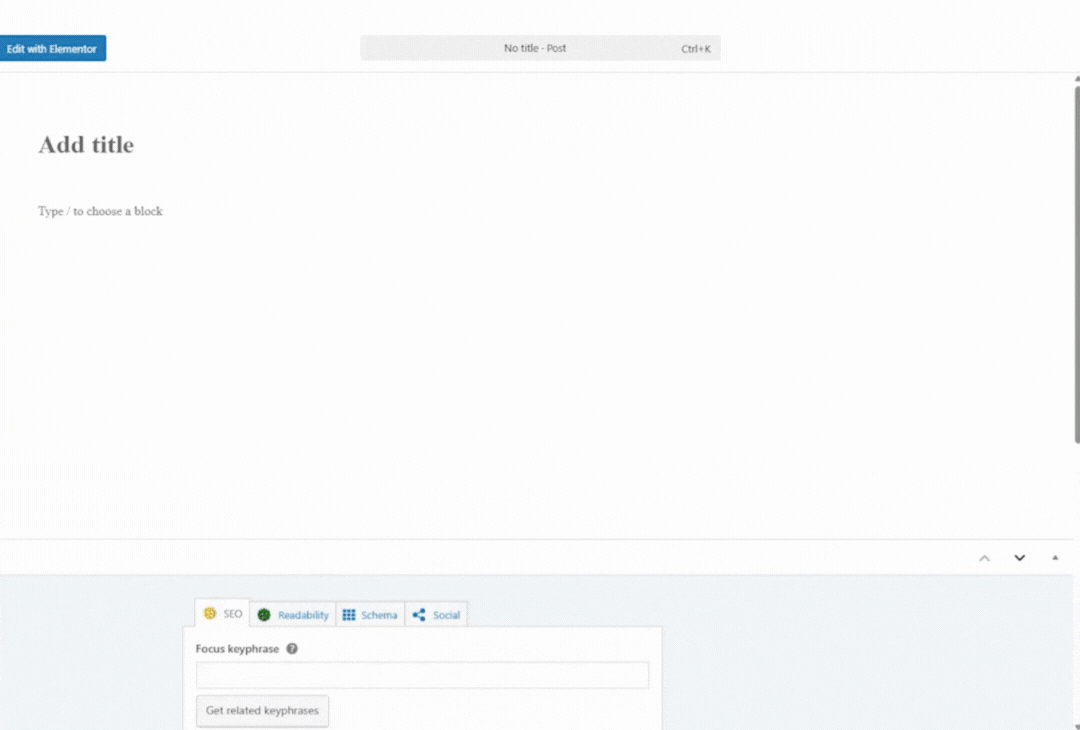1080x730 pixels.
Task: Click the move panel down chevron
Action: tap(1020, 558)
